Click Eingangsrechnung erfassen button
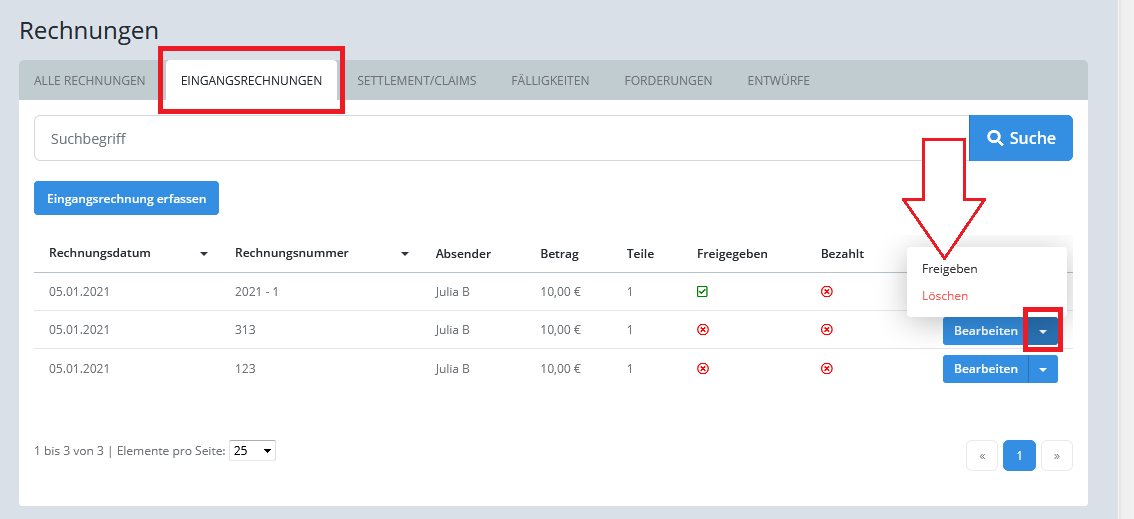This screenshot has width=1134, height=519. pyautogui.click(x=127, y=198)
